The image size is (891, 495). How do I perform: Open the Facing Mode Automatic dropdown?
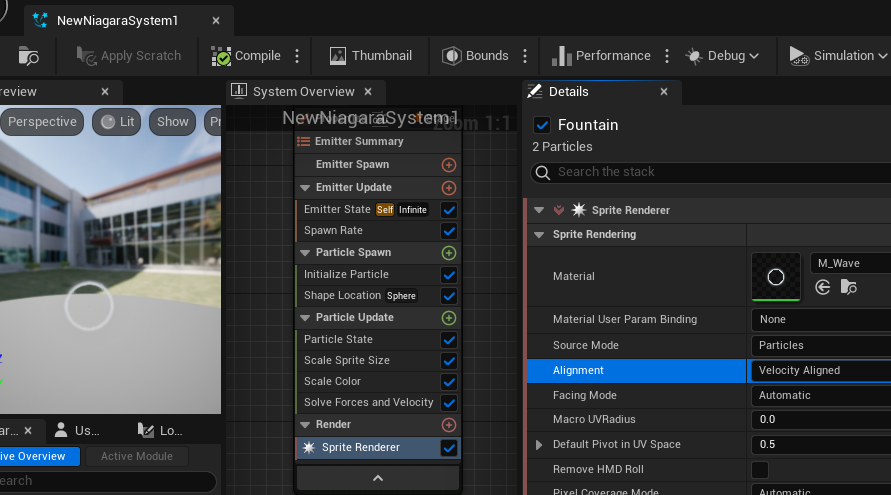point(821,396)
